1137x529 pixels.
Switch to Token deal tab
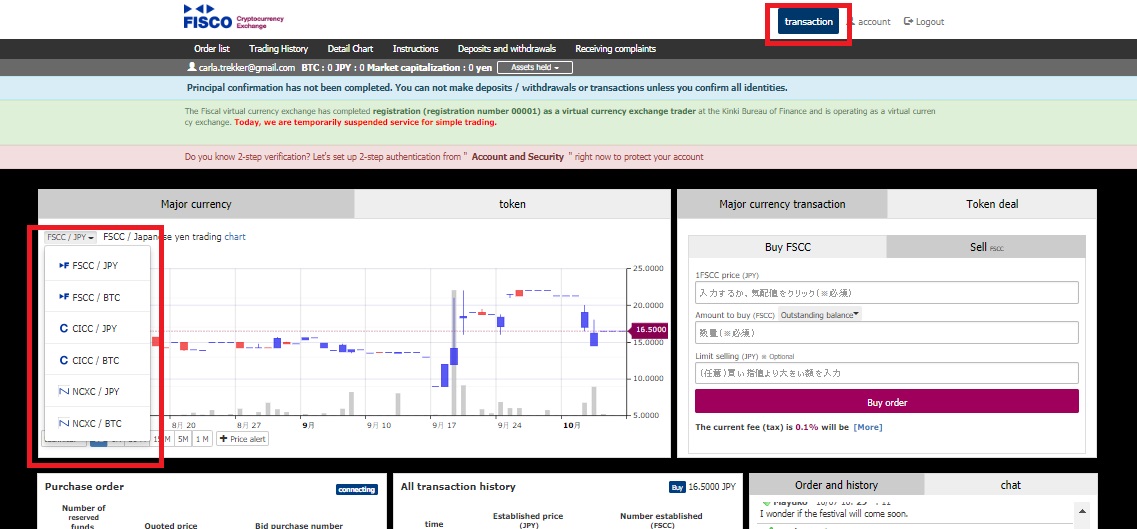992,204
